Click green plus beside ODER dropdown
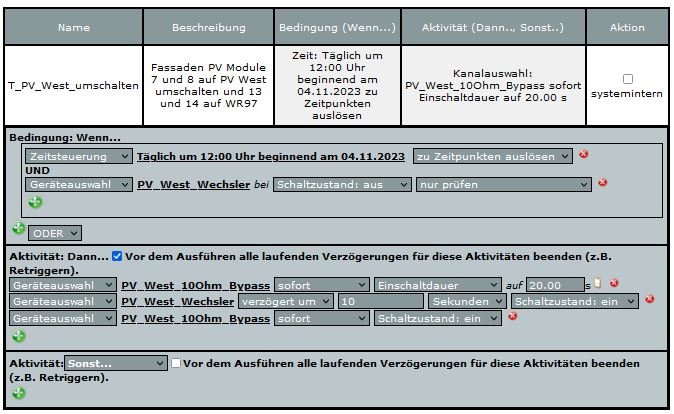Screen dimensions: 674x414 click(18, 229)
